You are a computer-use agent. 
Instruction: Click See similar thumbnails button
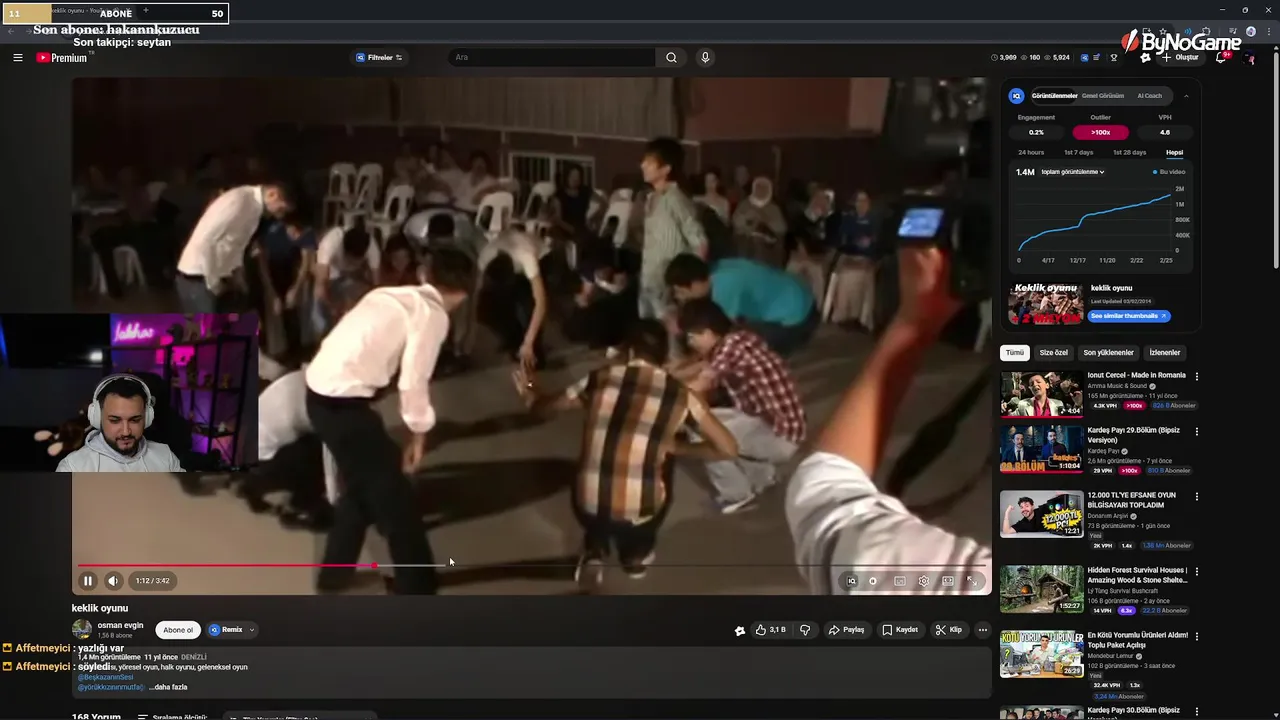click(1129, 316)
